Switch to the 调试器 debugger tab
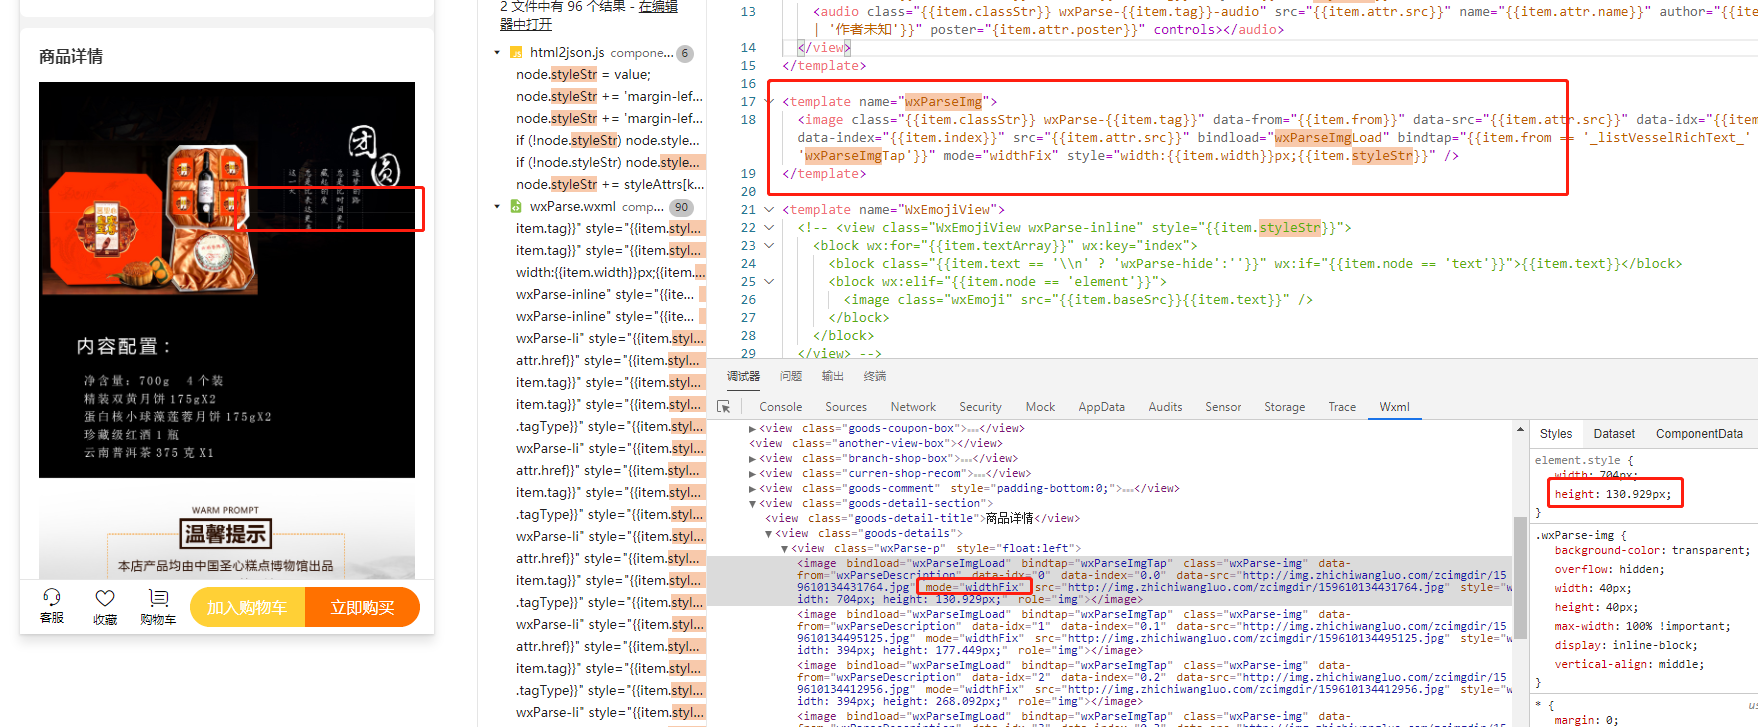1758x727 pixels. click(743, 376)
